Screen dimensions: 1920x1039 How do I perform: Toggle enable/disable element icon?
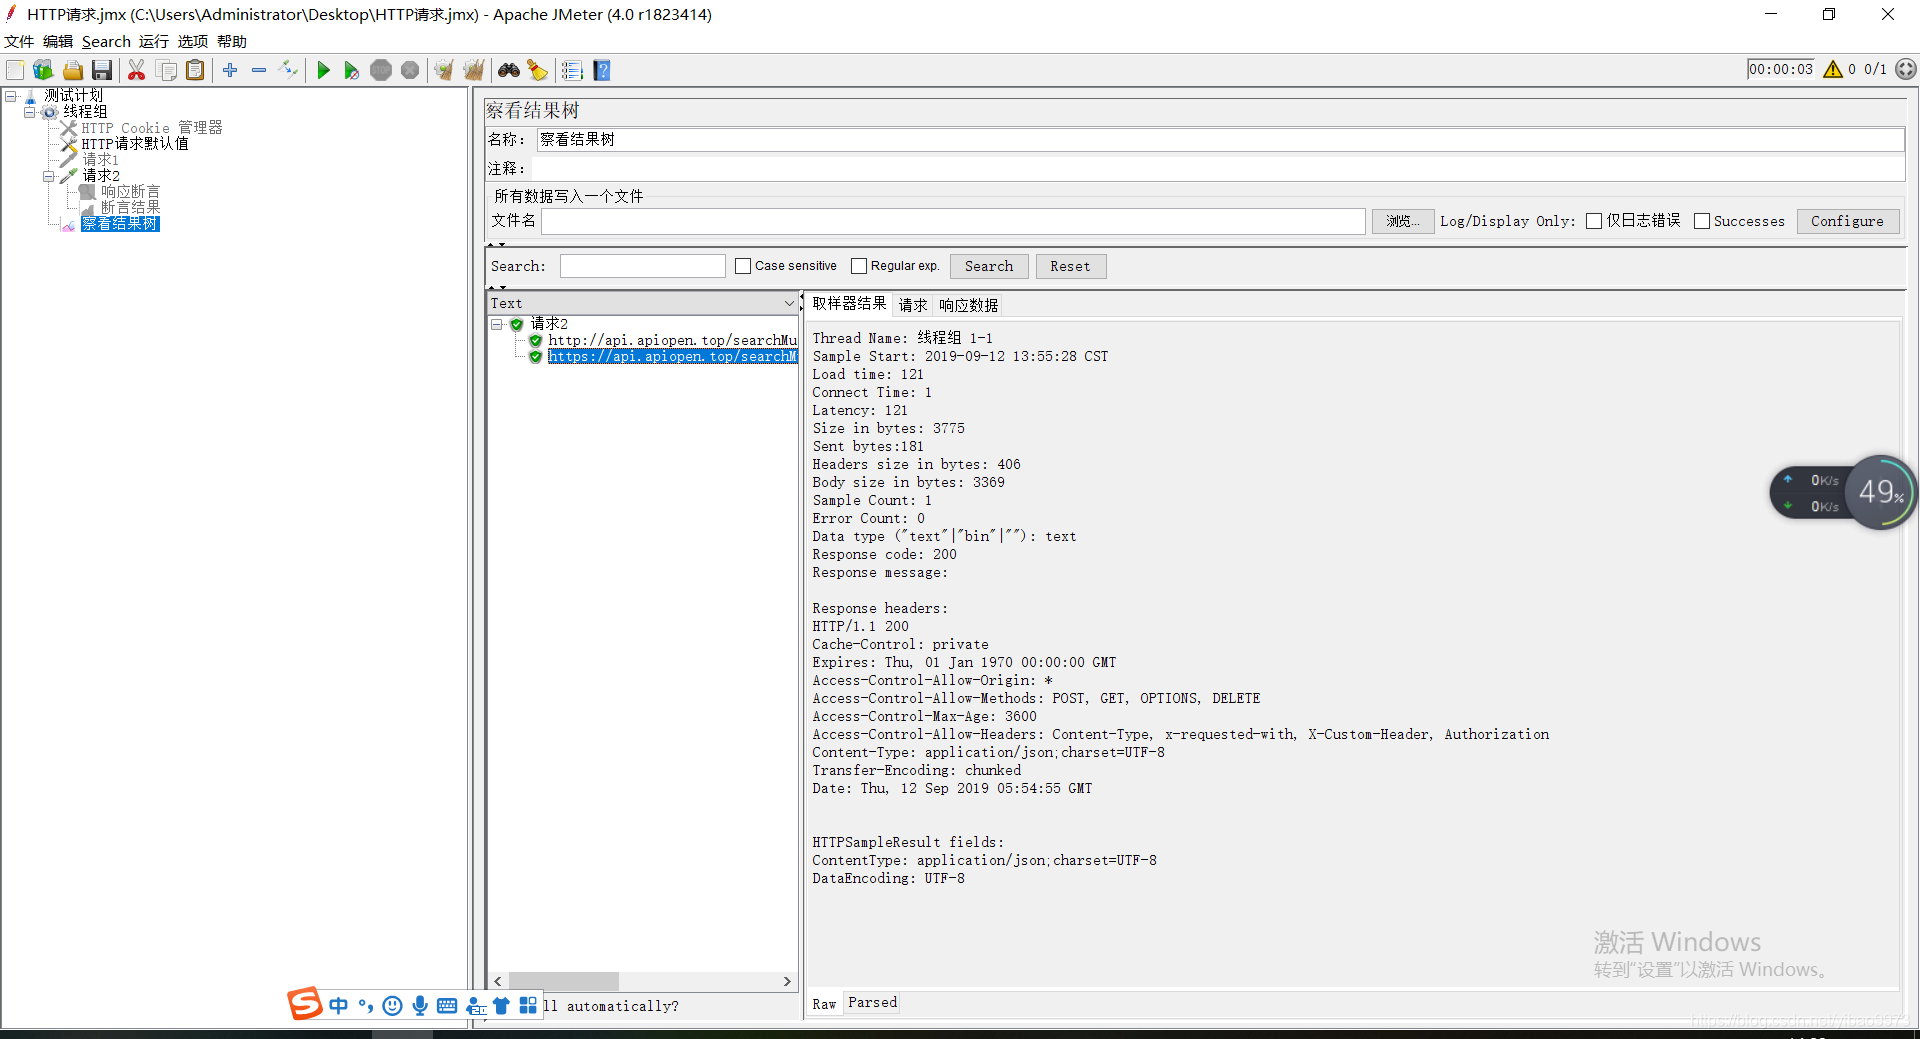click(288, 70)
